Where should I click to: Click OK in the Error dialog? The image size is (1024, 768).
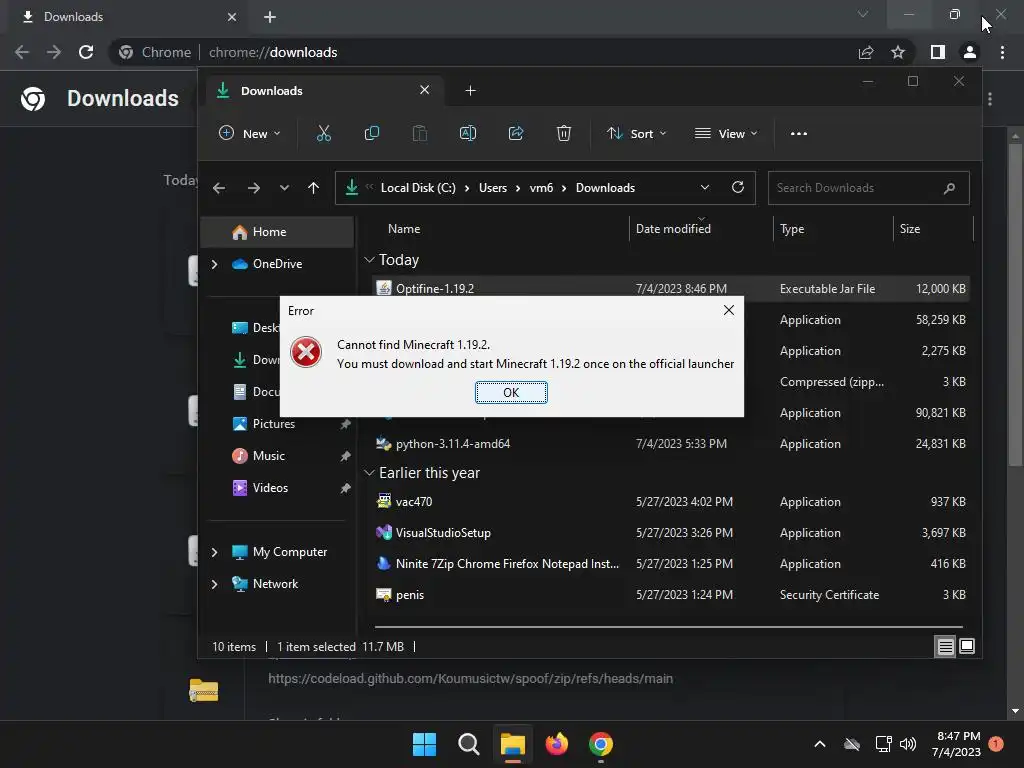coord(511,392)
